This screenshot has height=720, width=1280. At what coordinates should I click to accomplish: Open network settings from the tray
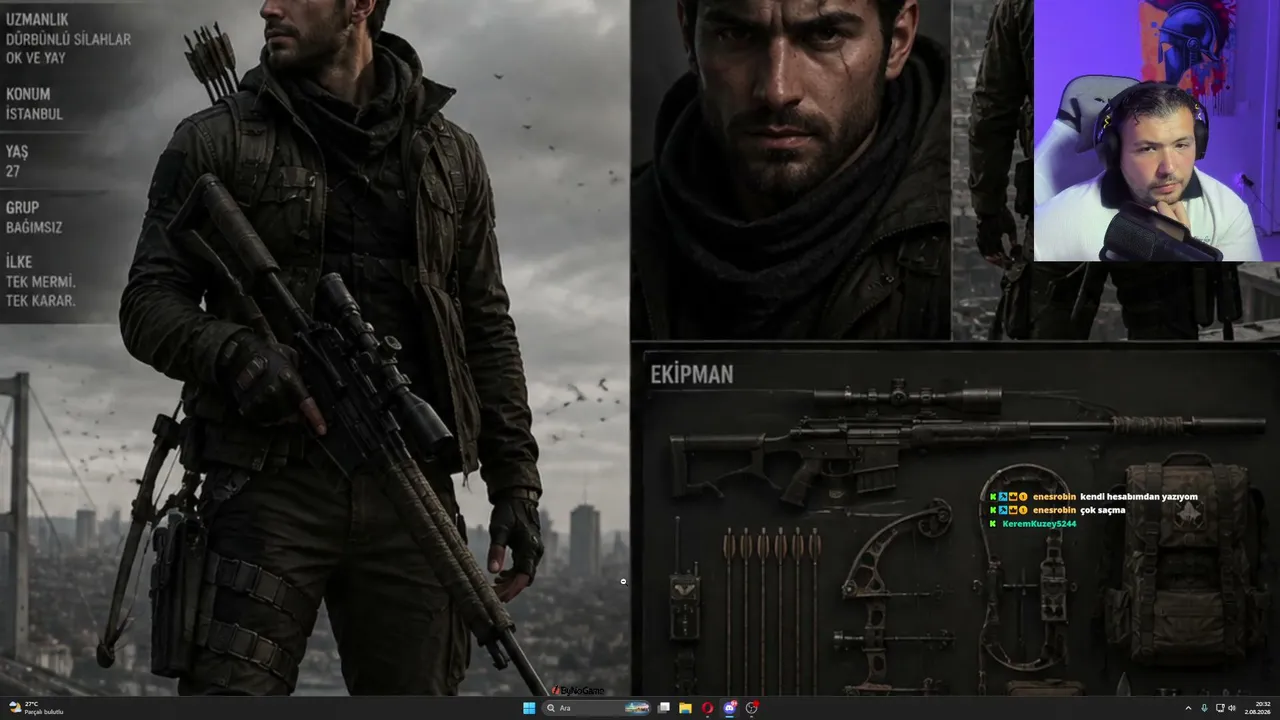1219,708
